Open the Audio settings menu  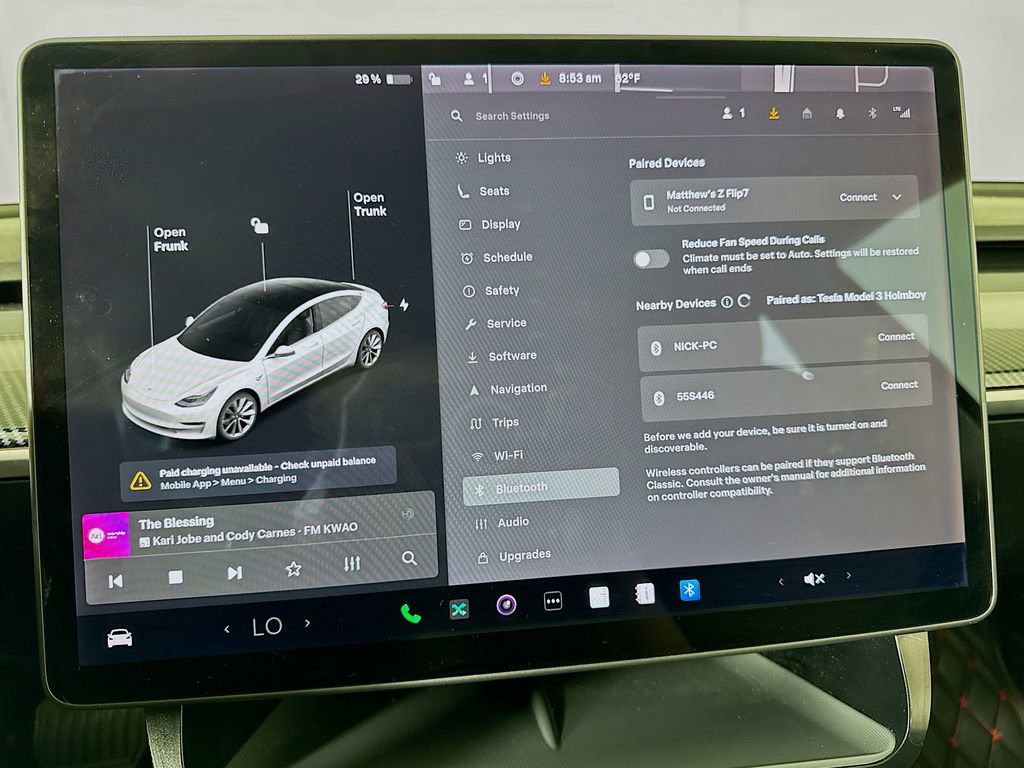point(502,522)
